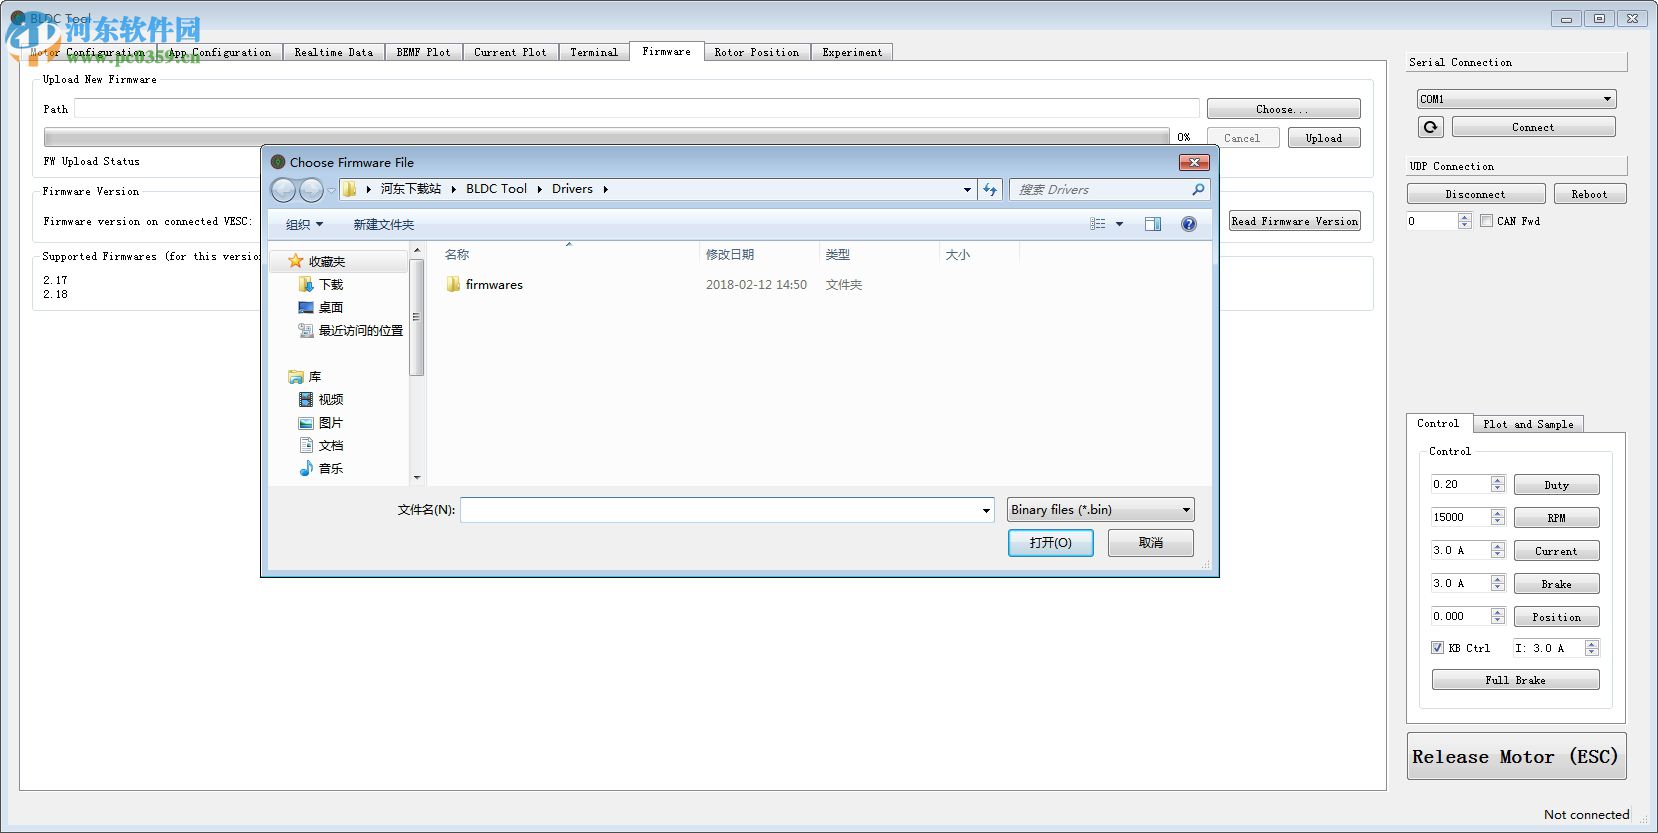Click the folder icon in address bar
Viewport: 1658px width, 833px height.
(349, 189)
